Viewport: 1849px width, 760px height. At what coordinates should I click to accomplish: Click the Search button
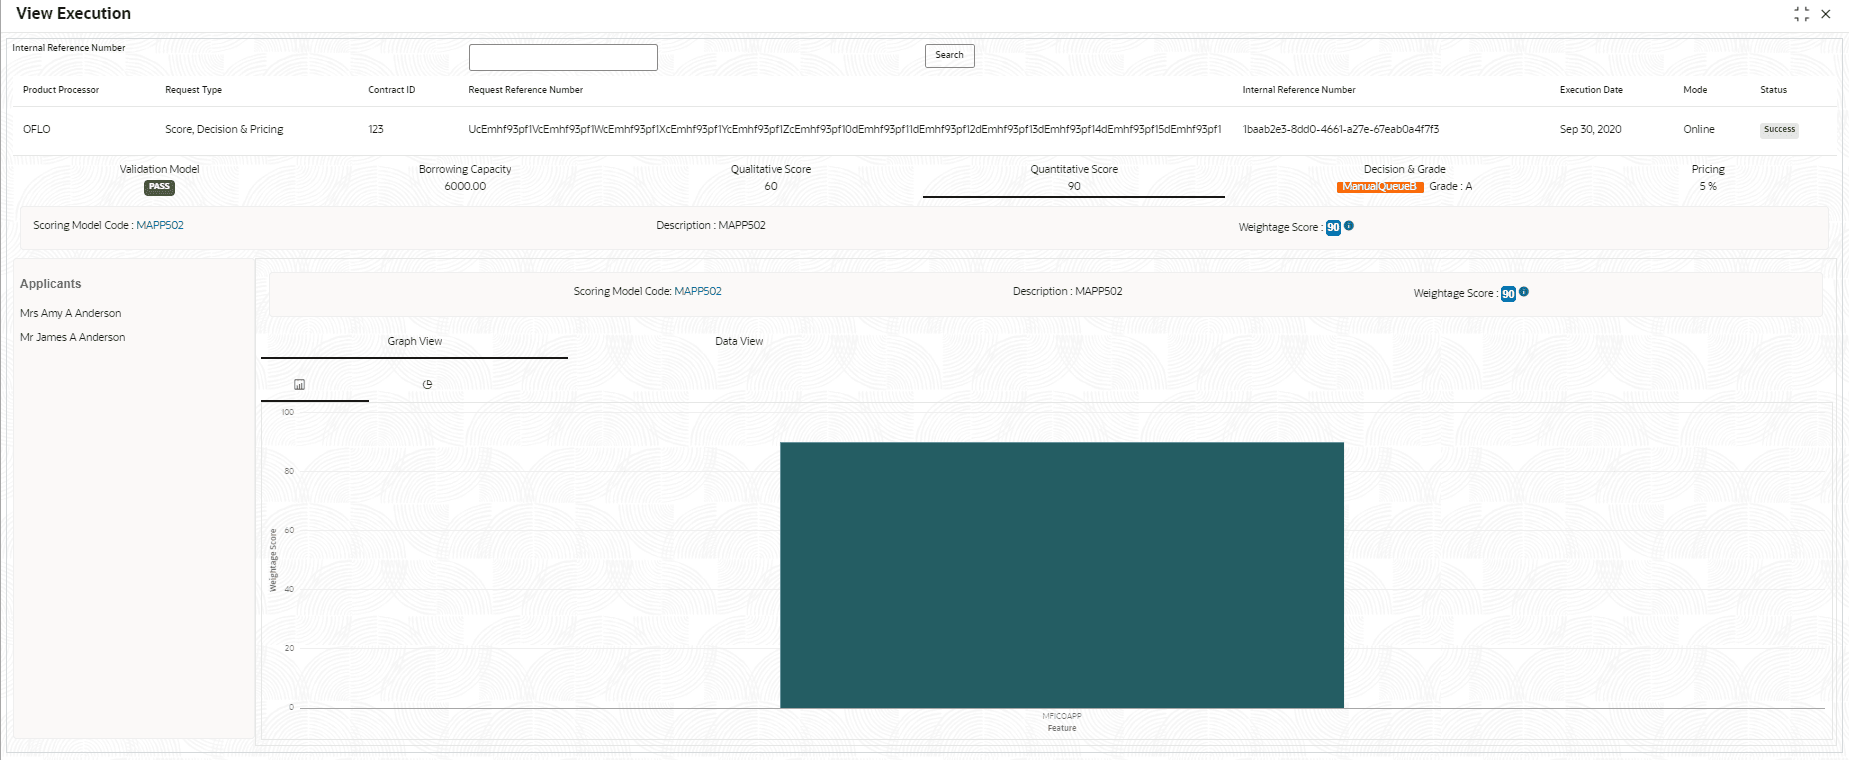pyautogui.click(x=949, y=56)
